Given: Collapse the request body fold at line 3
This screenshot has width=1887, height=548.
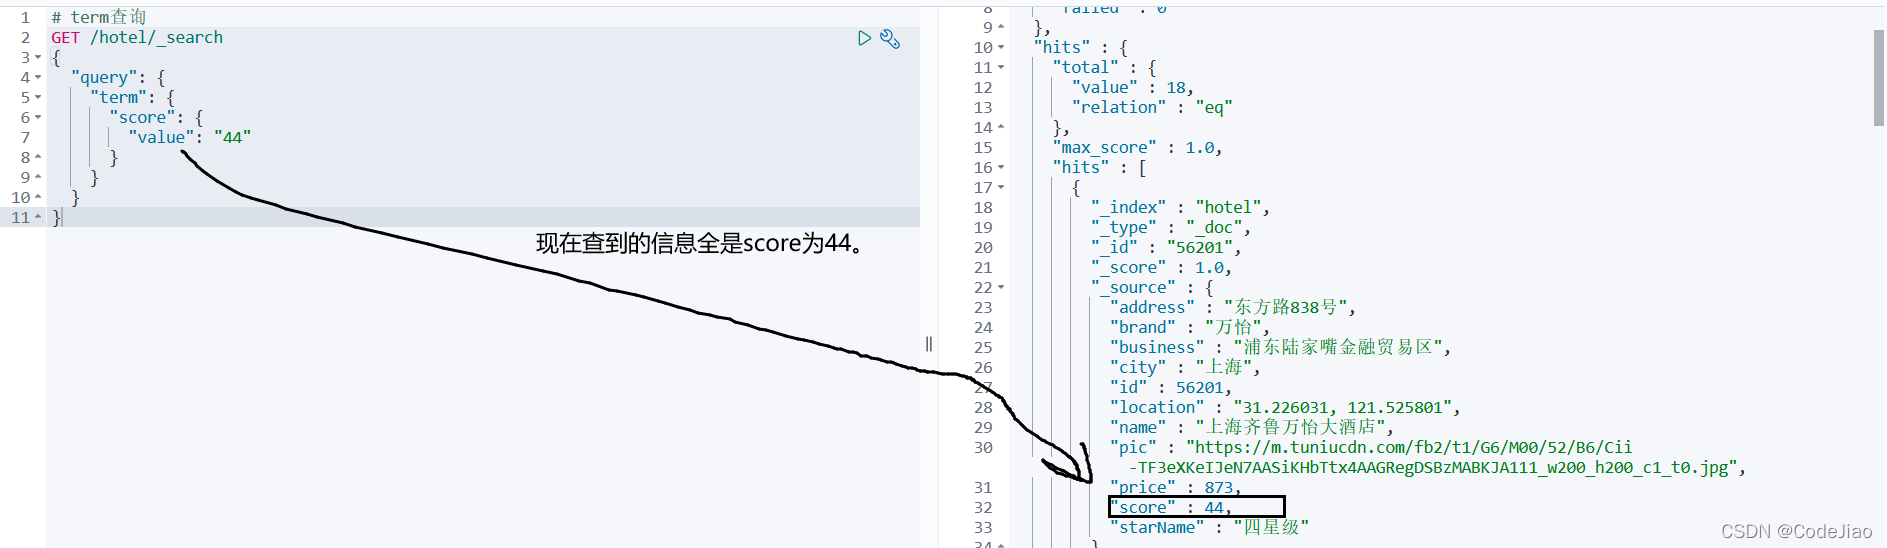Looking at the screenshot, I should (38, 57).
